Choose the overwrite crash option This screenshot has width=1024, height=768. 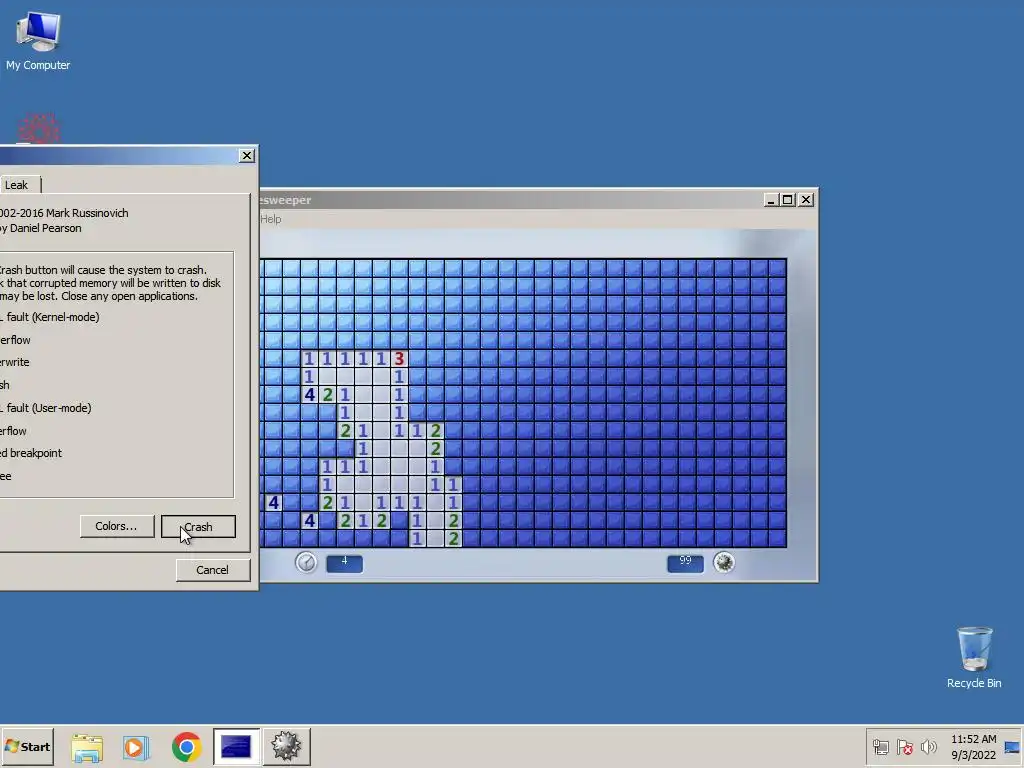point(15,362)
